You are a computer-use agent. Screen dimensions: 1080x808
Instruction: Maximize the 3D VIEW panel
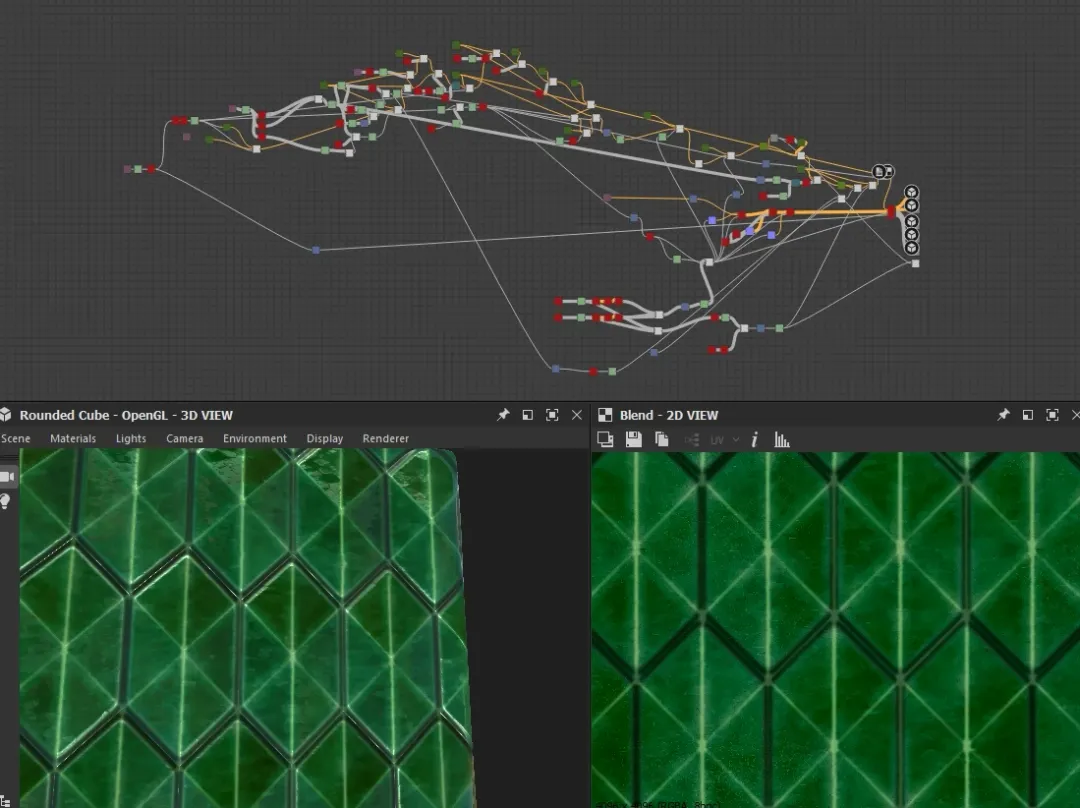coord(552,415)
